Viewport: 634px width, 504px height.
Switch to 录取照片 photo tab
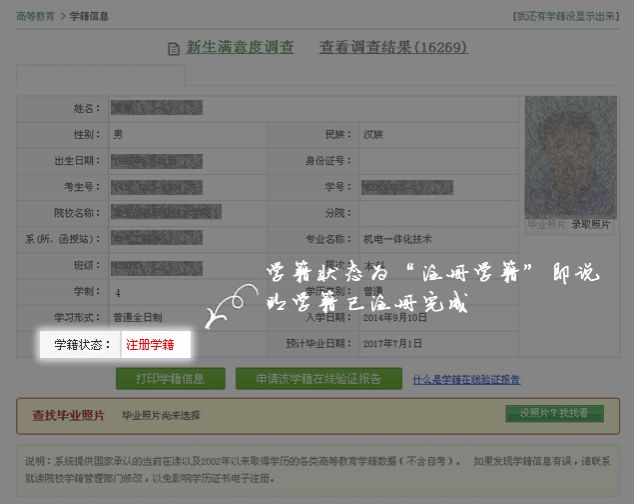[x=591, y=224]
